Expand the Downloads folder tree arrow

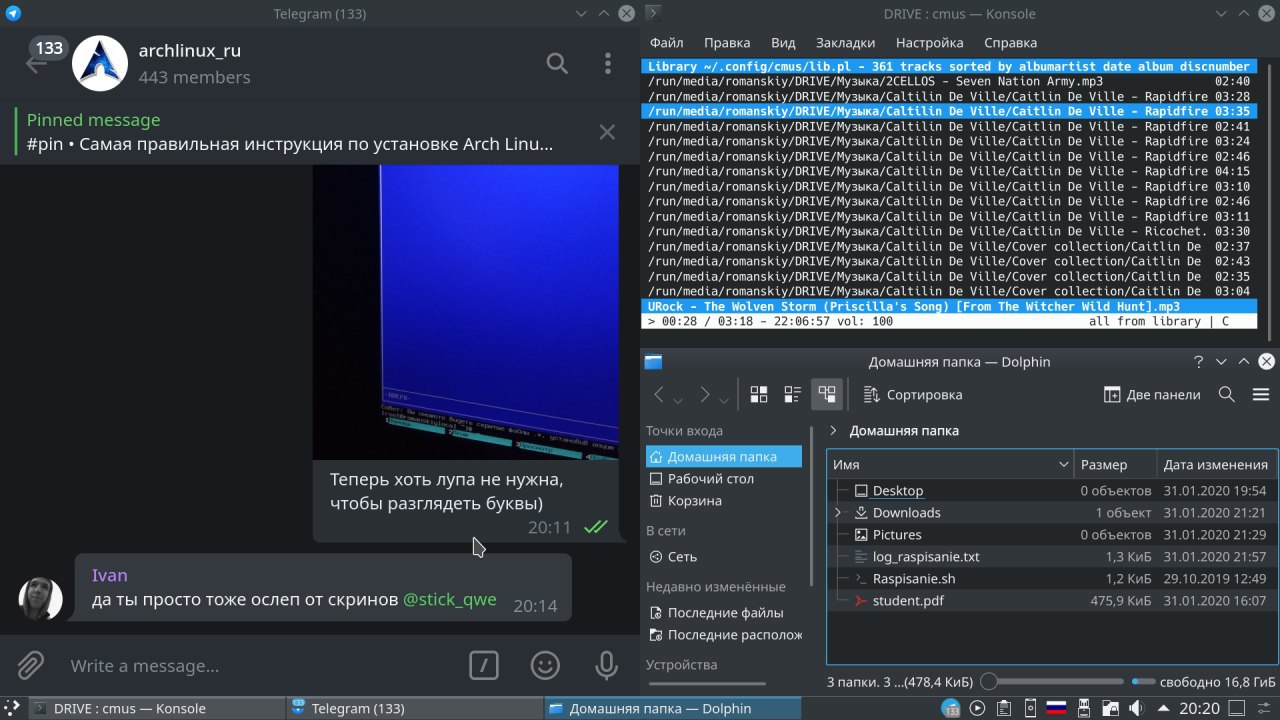point(837,513)
